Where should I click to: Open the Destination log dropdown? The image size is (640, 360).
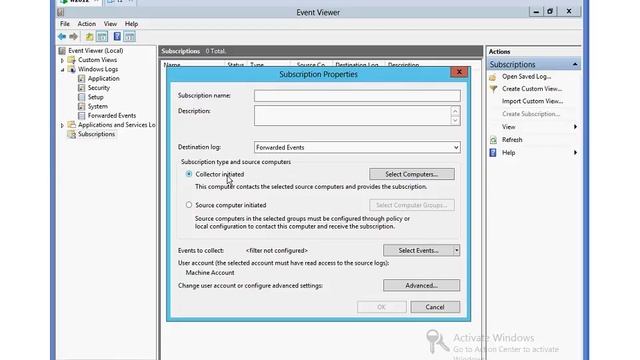click(456, 148)
